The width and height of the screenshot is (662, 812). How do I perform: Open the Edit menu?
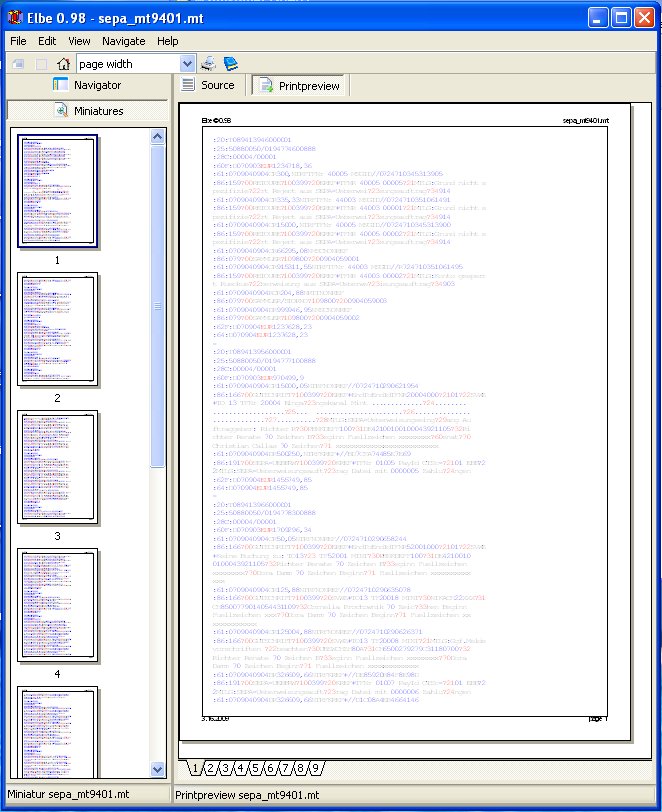tap(47, 41)
